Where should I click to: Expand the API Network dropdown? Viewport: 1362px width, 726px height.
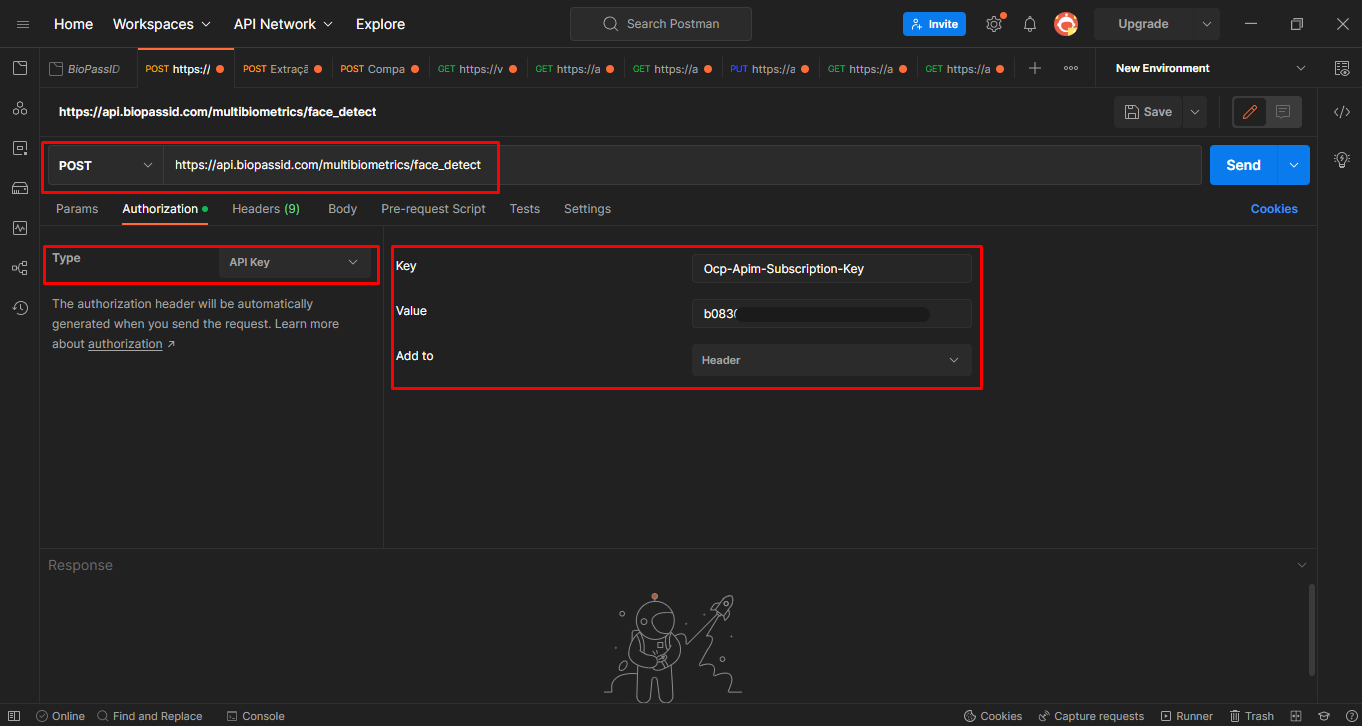[283, 24]
